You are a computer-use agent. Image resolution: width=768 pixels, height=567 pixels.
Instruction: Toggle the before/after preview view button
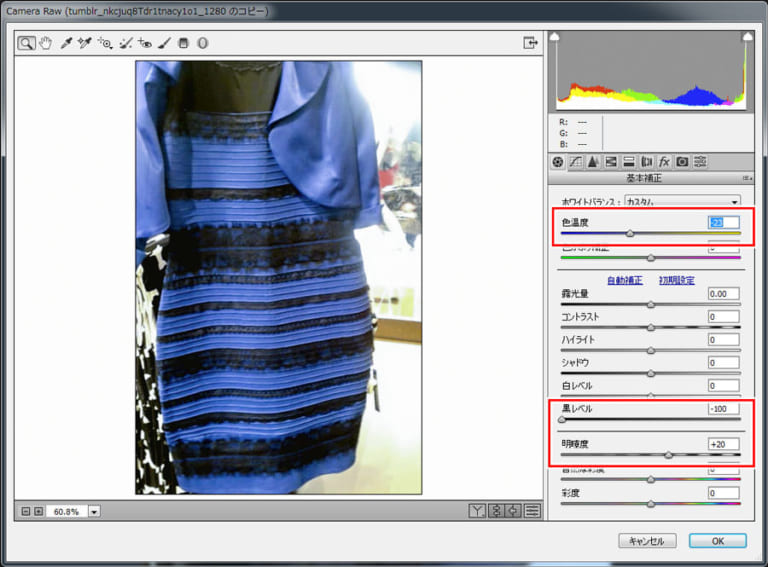click(477, 511)
